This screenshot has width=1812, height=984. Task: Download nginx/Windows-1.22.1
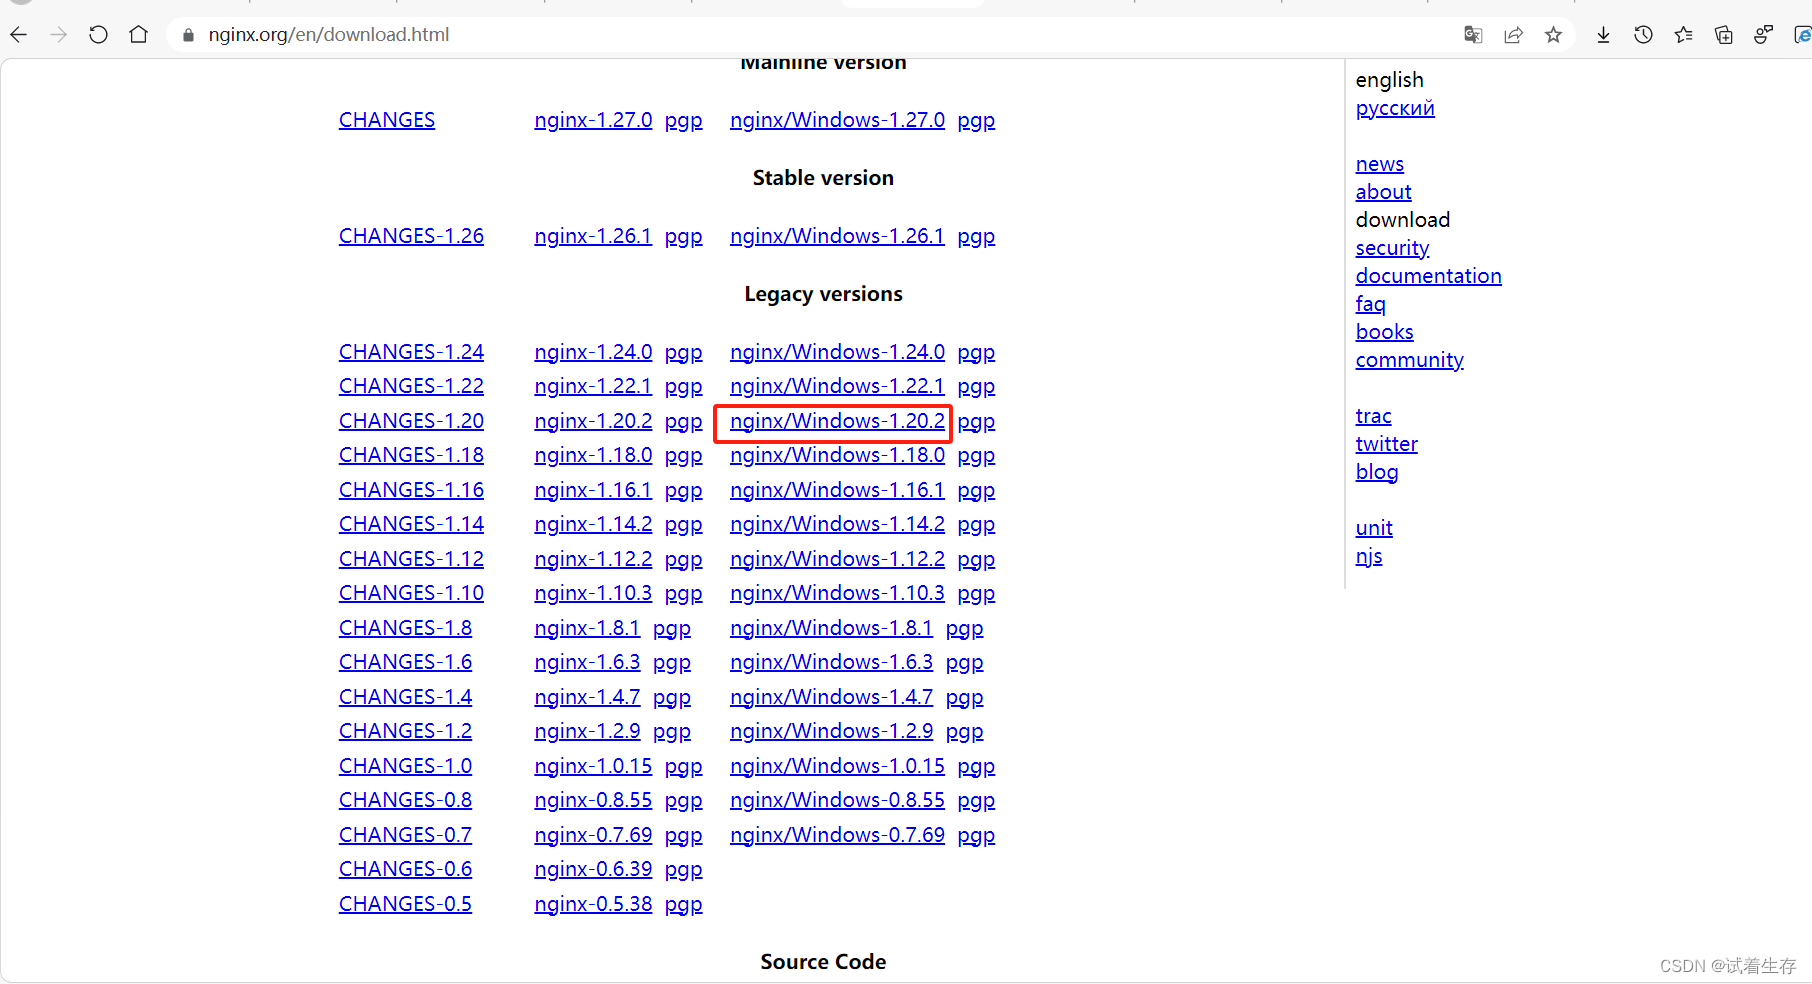pos(837,386)
